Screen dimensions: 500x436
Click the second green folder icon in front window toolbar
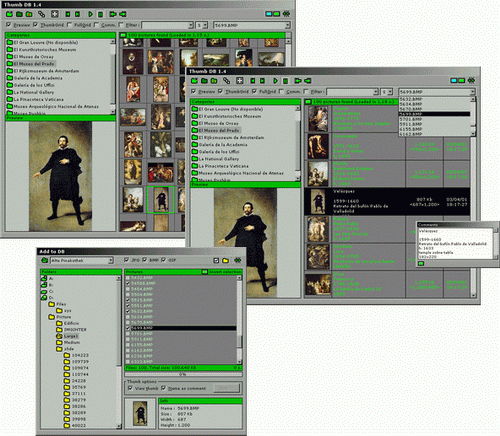204,81
